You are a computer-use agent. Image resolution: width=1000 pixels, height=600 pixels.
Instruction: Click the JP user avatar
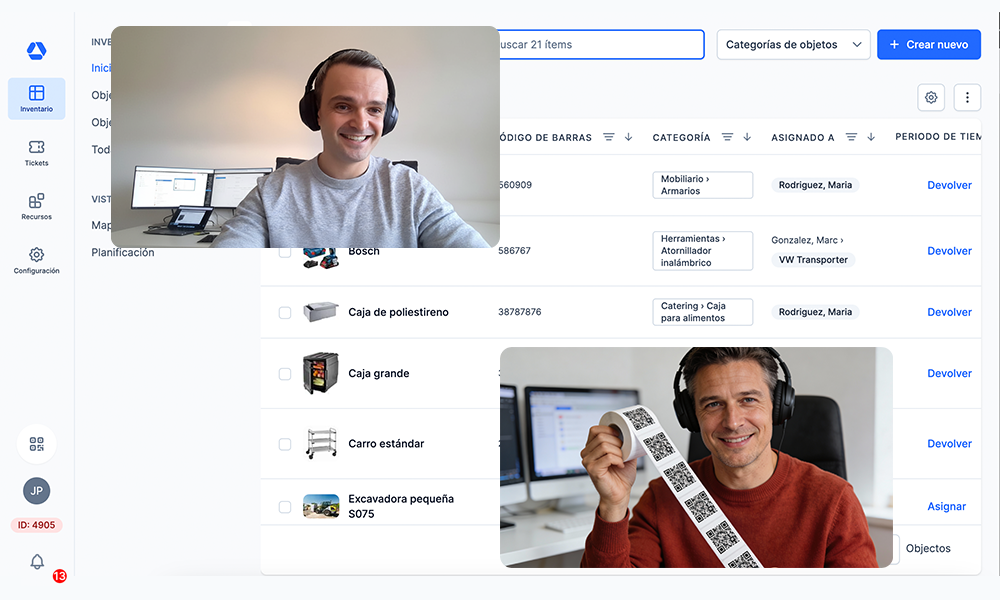click(x=37, y=491)
